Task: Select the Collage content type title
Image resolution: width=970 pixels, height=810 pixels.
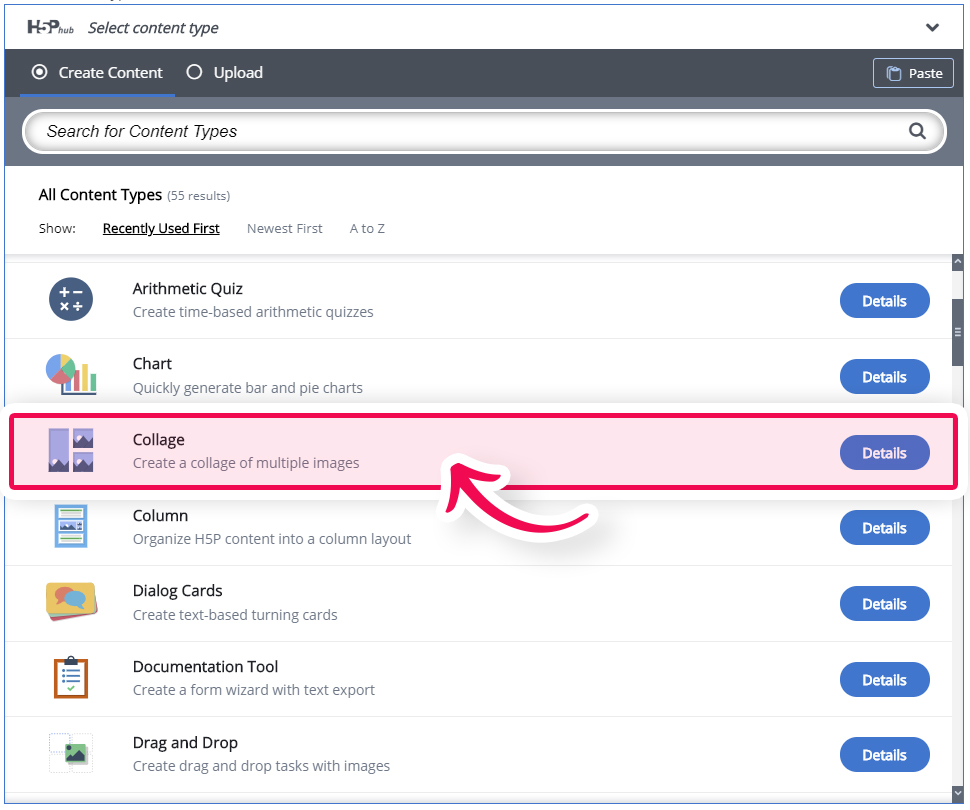Action: (x=158, y=439)
